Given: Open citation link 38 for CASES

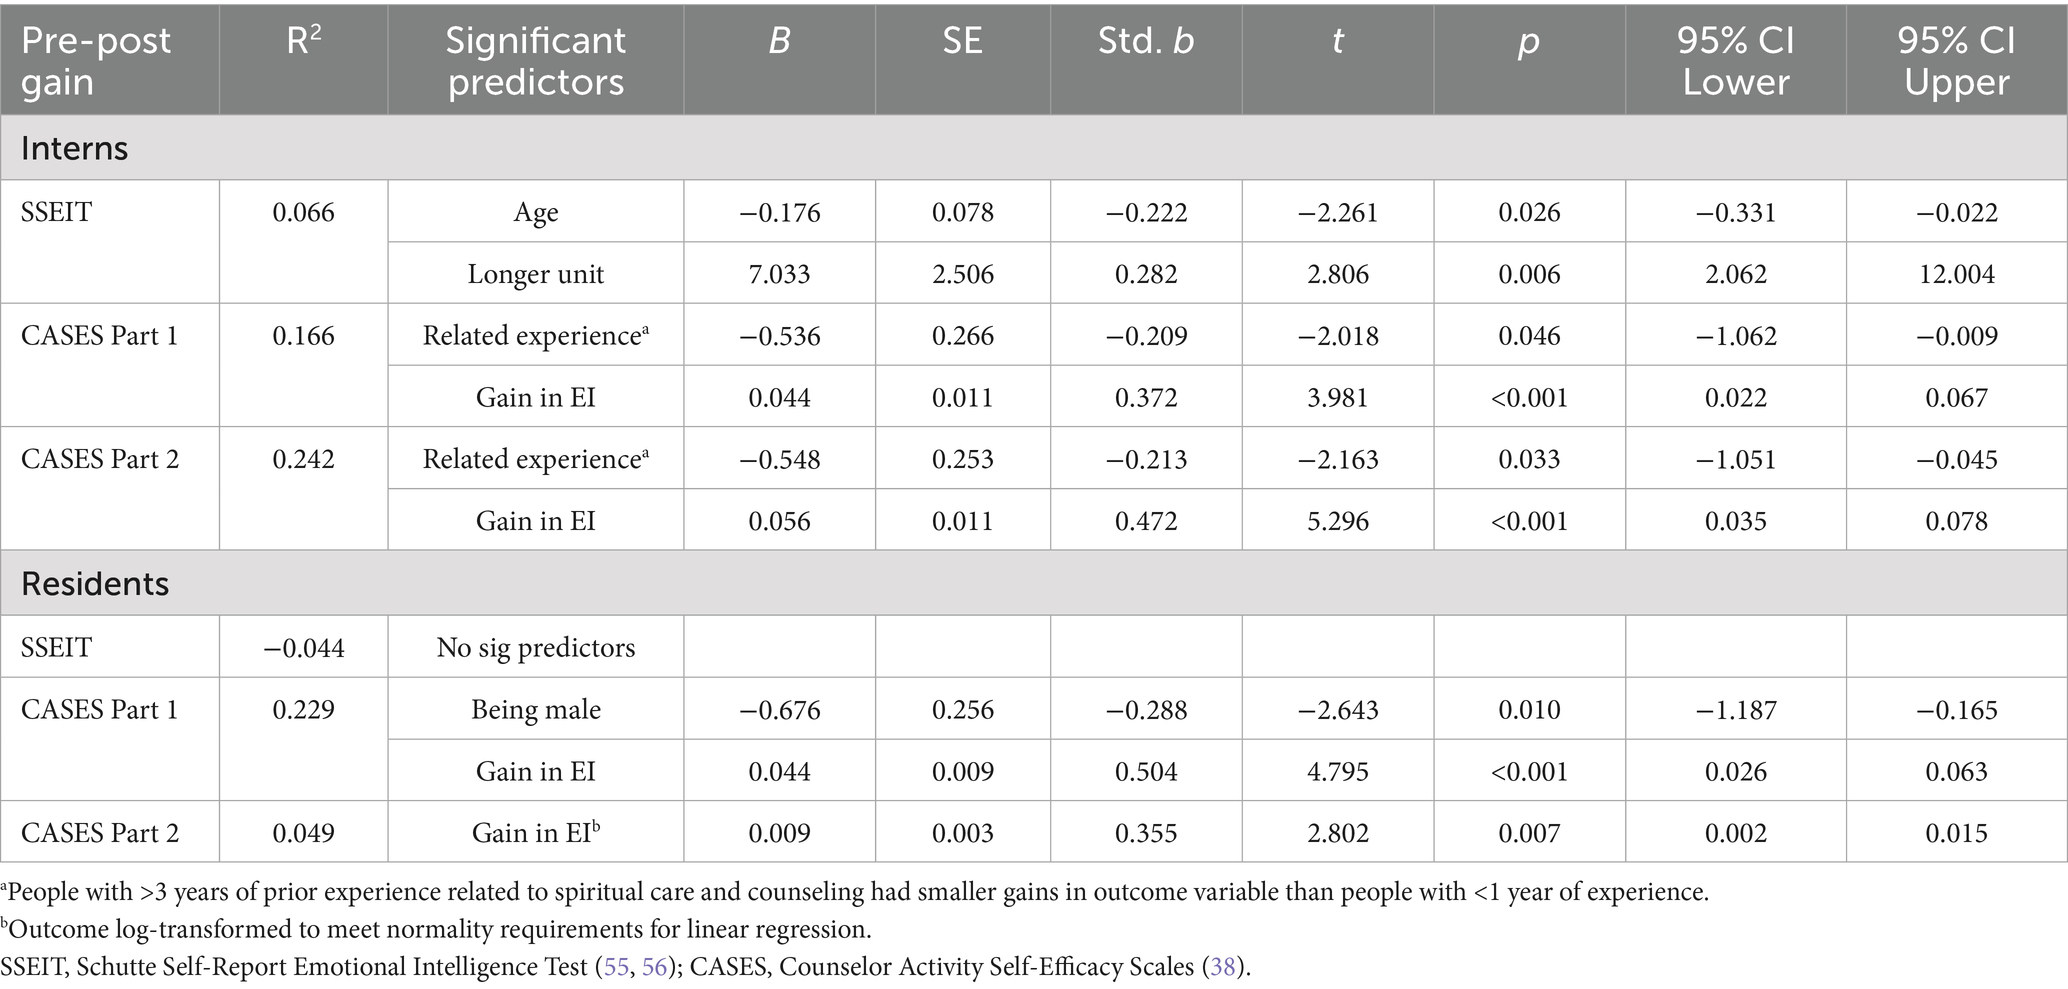Looking at the screenshot, I should click(x=1222, y=967).
